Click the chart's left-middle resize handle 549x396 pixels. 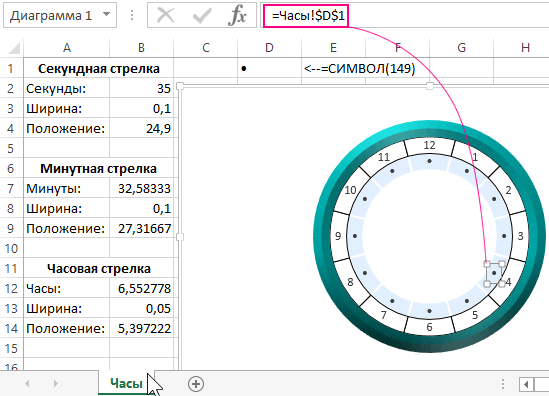pos(180,237)
